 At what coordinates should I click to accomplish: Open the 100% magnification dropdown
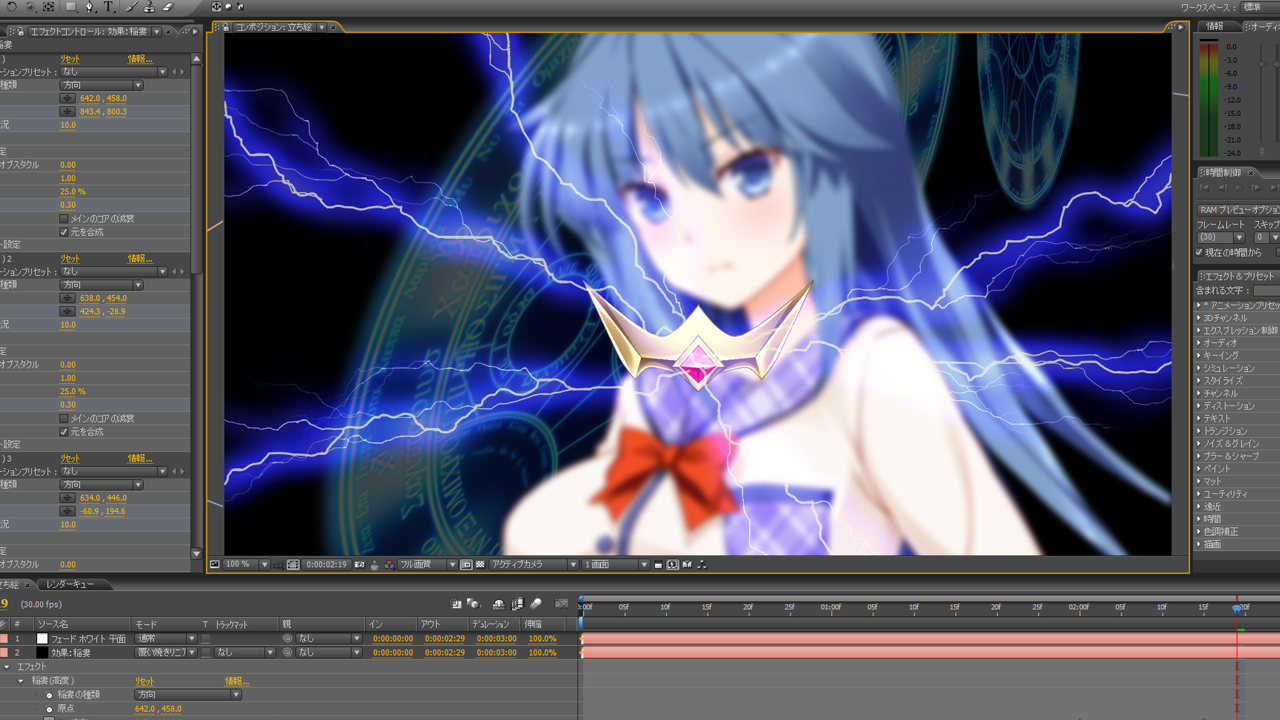point(246,564)
